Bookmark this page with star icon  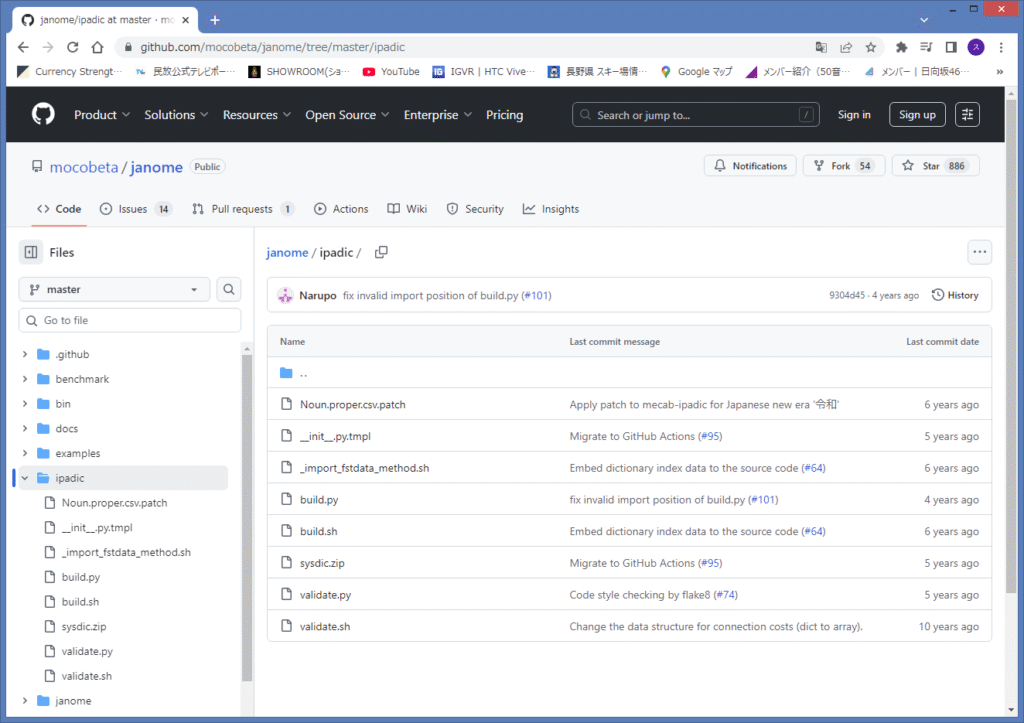[x=871, y=47]
